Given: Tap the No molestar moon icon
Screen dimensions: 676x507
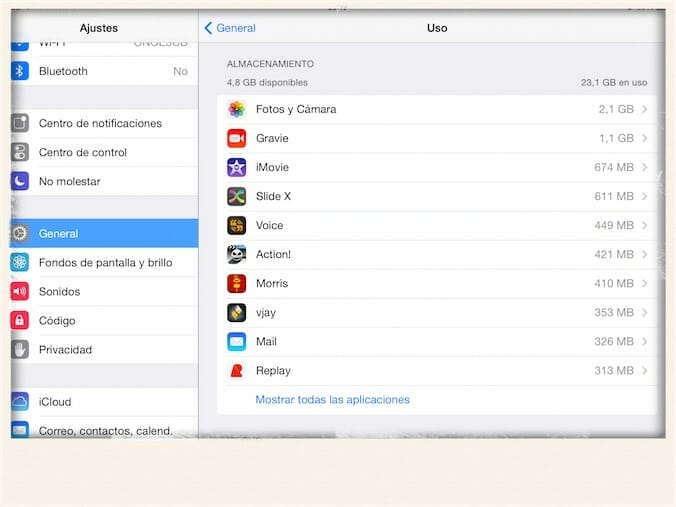Looking at the screenshot, I should click(x=19, y=181).
